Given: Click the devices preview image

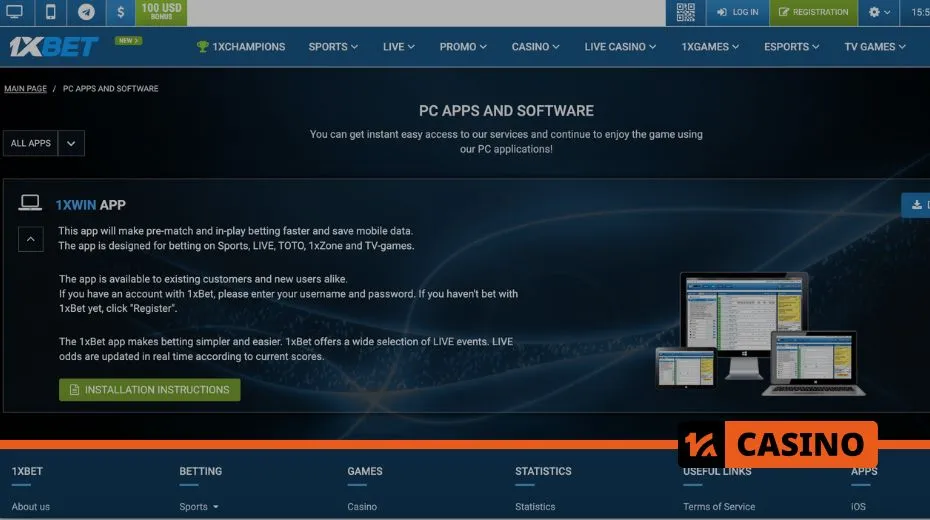Looking at the screenshot, I should 760,334.
